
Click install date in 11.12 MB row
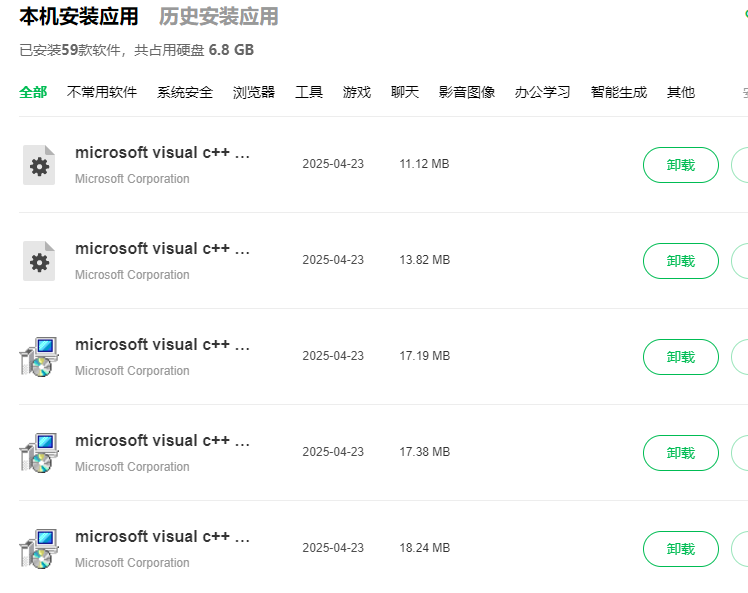click(x=333, y=164)
